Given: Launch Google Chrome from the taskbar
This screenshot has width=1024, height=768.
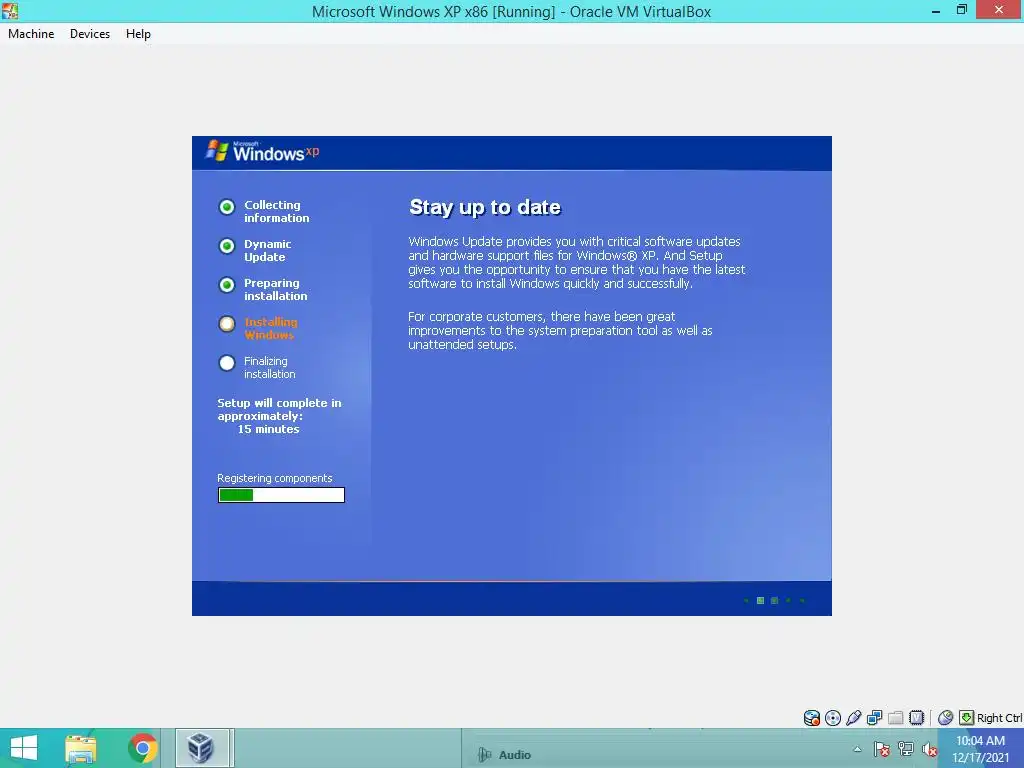Looking at the screenshot, I should [142, 748].
